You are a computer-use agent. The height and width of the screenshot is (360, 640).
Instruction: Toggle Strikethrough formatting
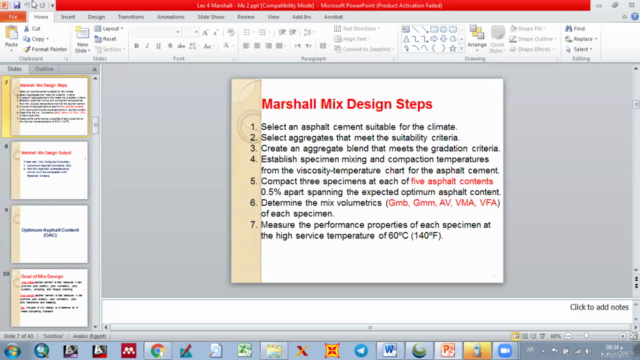181,46
